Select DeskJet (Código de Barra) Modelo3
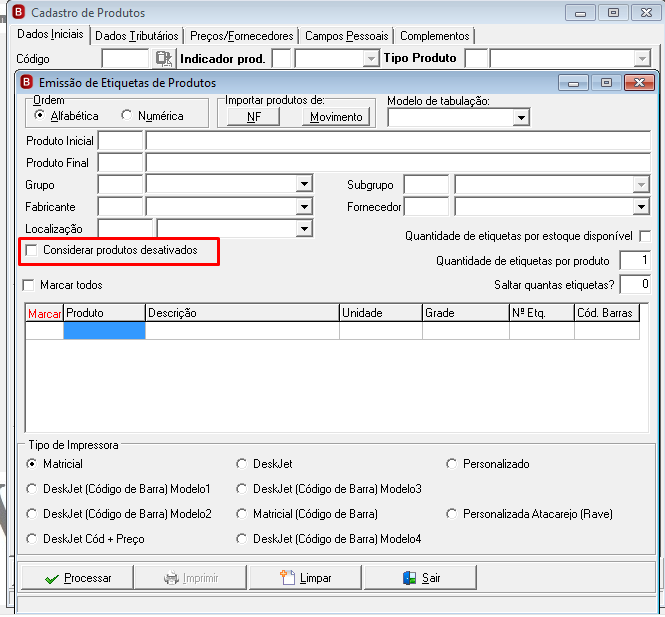Image resolution: width=665 pixels, height=617 pixels. point(241,489)
